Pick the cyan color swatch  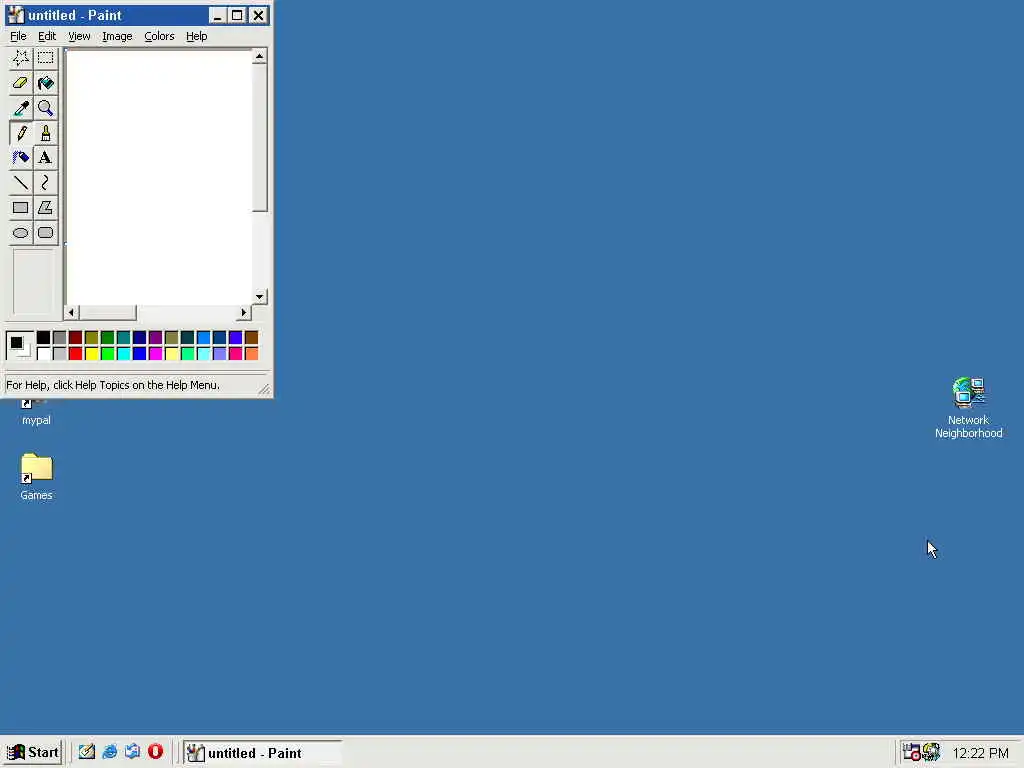123,353
